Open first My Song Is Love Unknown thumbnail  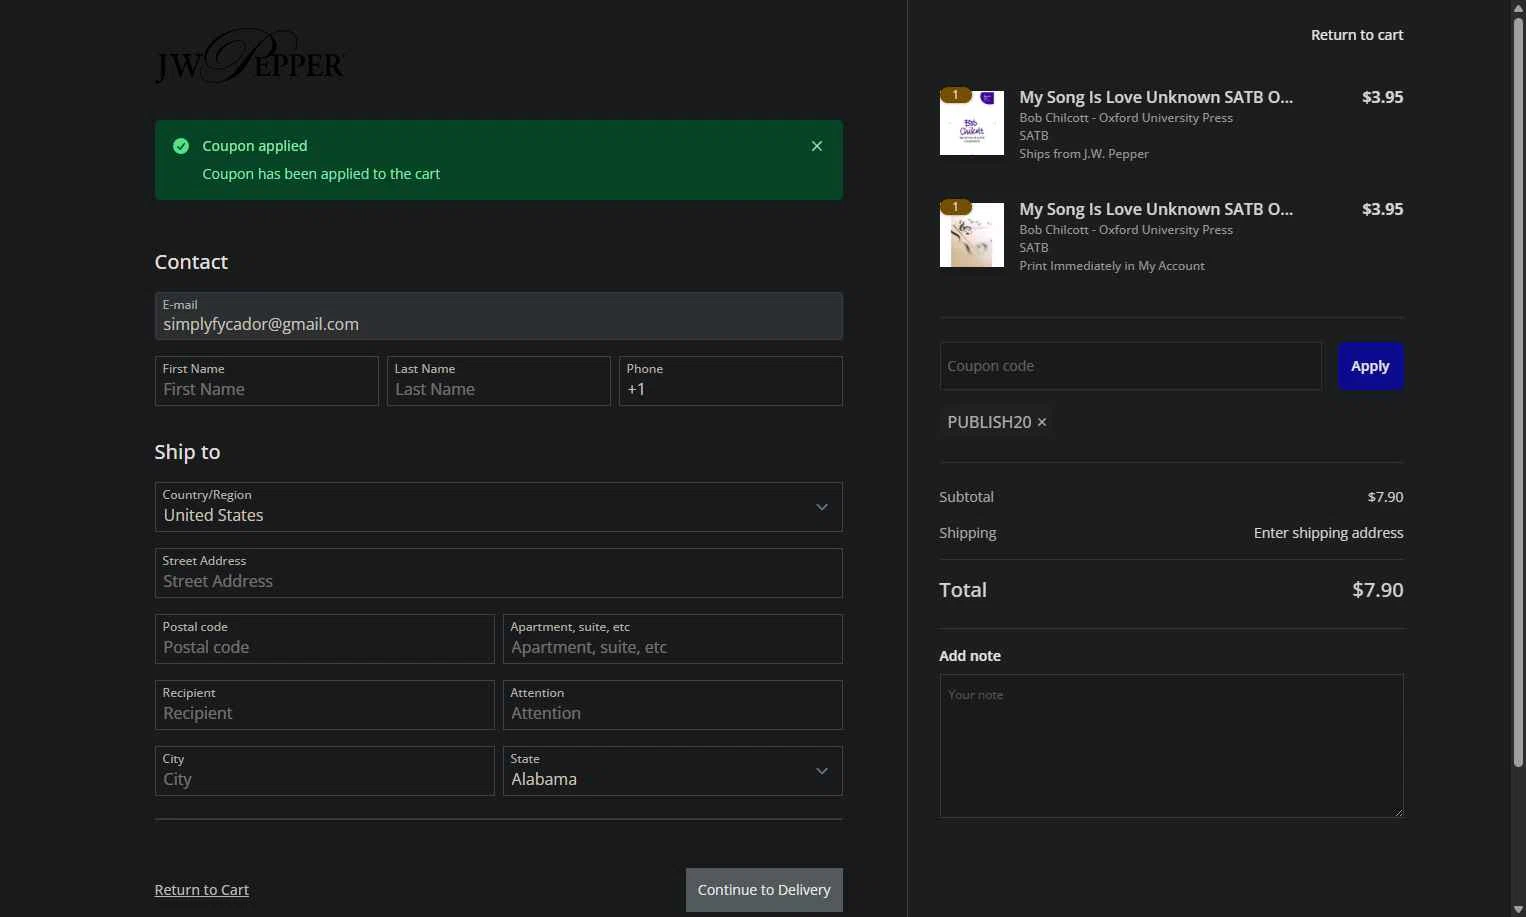pyautogui.click(x=971, y=123)
